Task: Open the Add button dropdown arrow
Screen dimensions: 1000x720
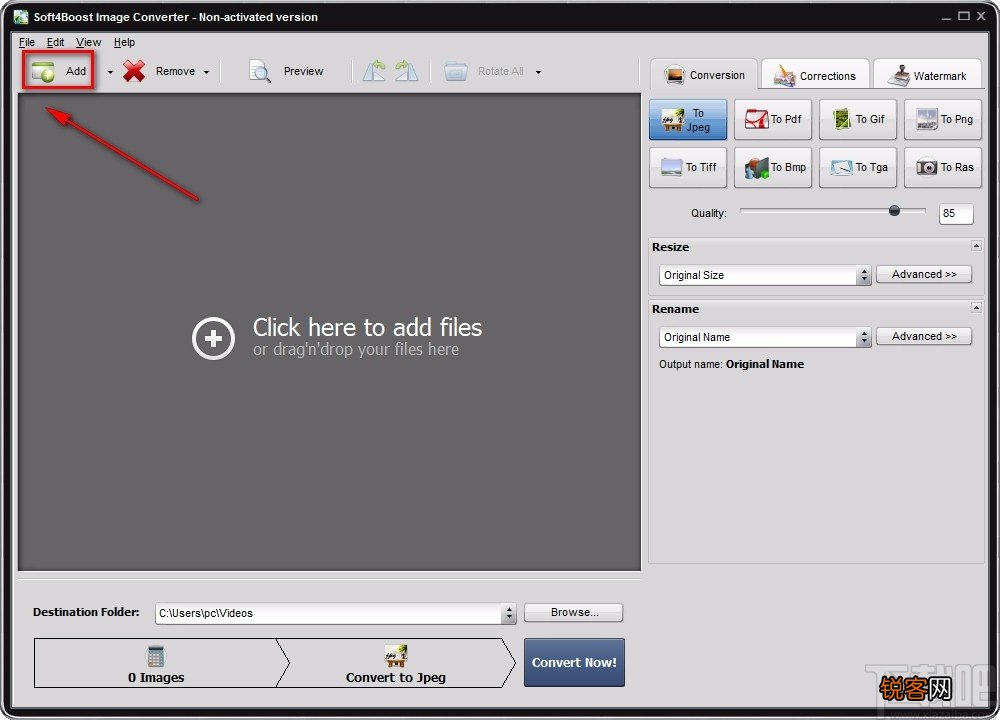Action: coord(110,72)
